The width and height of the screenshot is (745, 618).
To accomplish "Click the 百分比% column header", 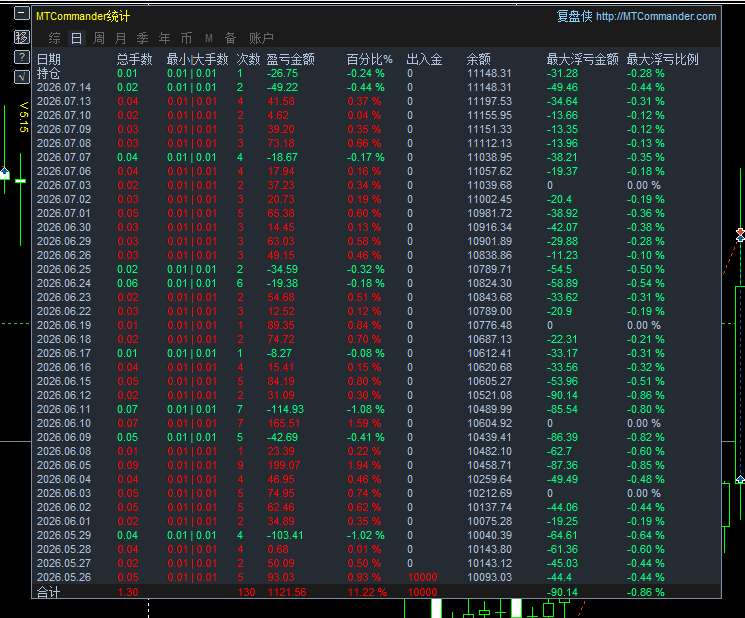I will tap(370, 59).
